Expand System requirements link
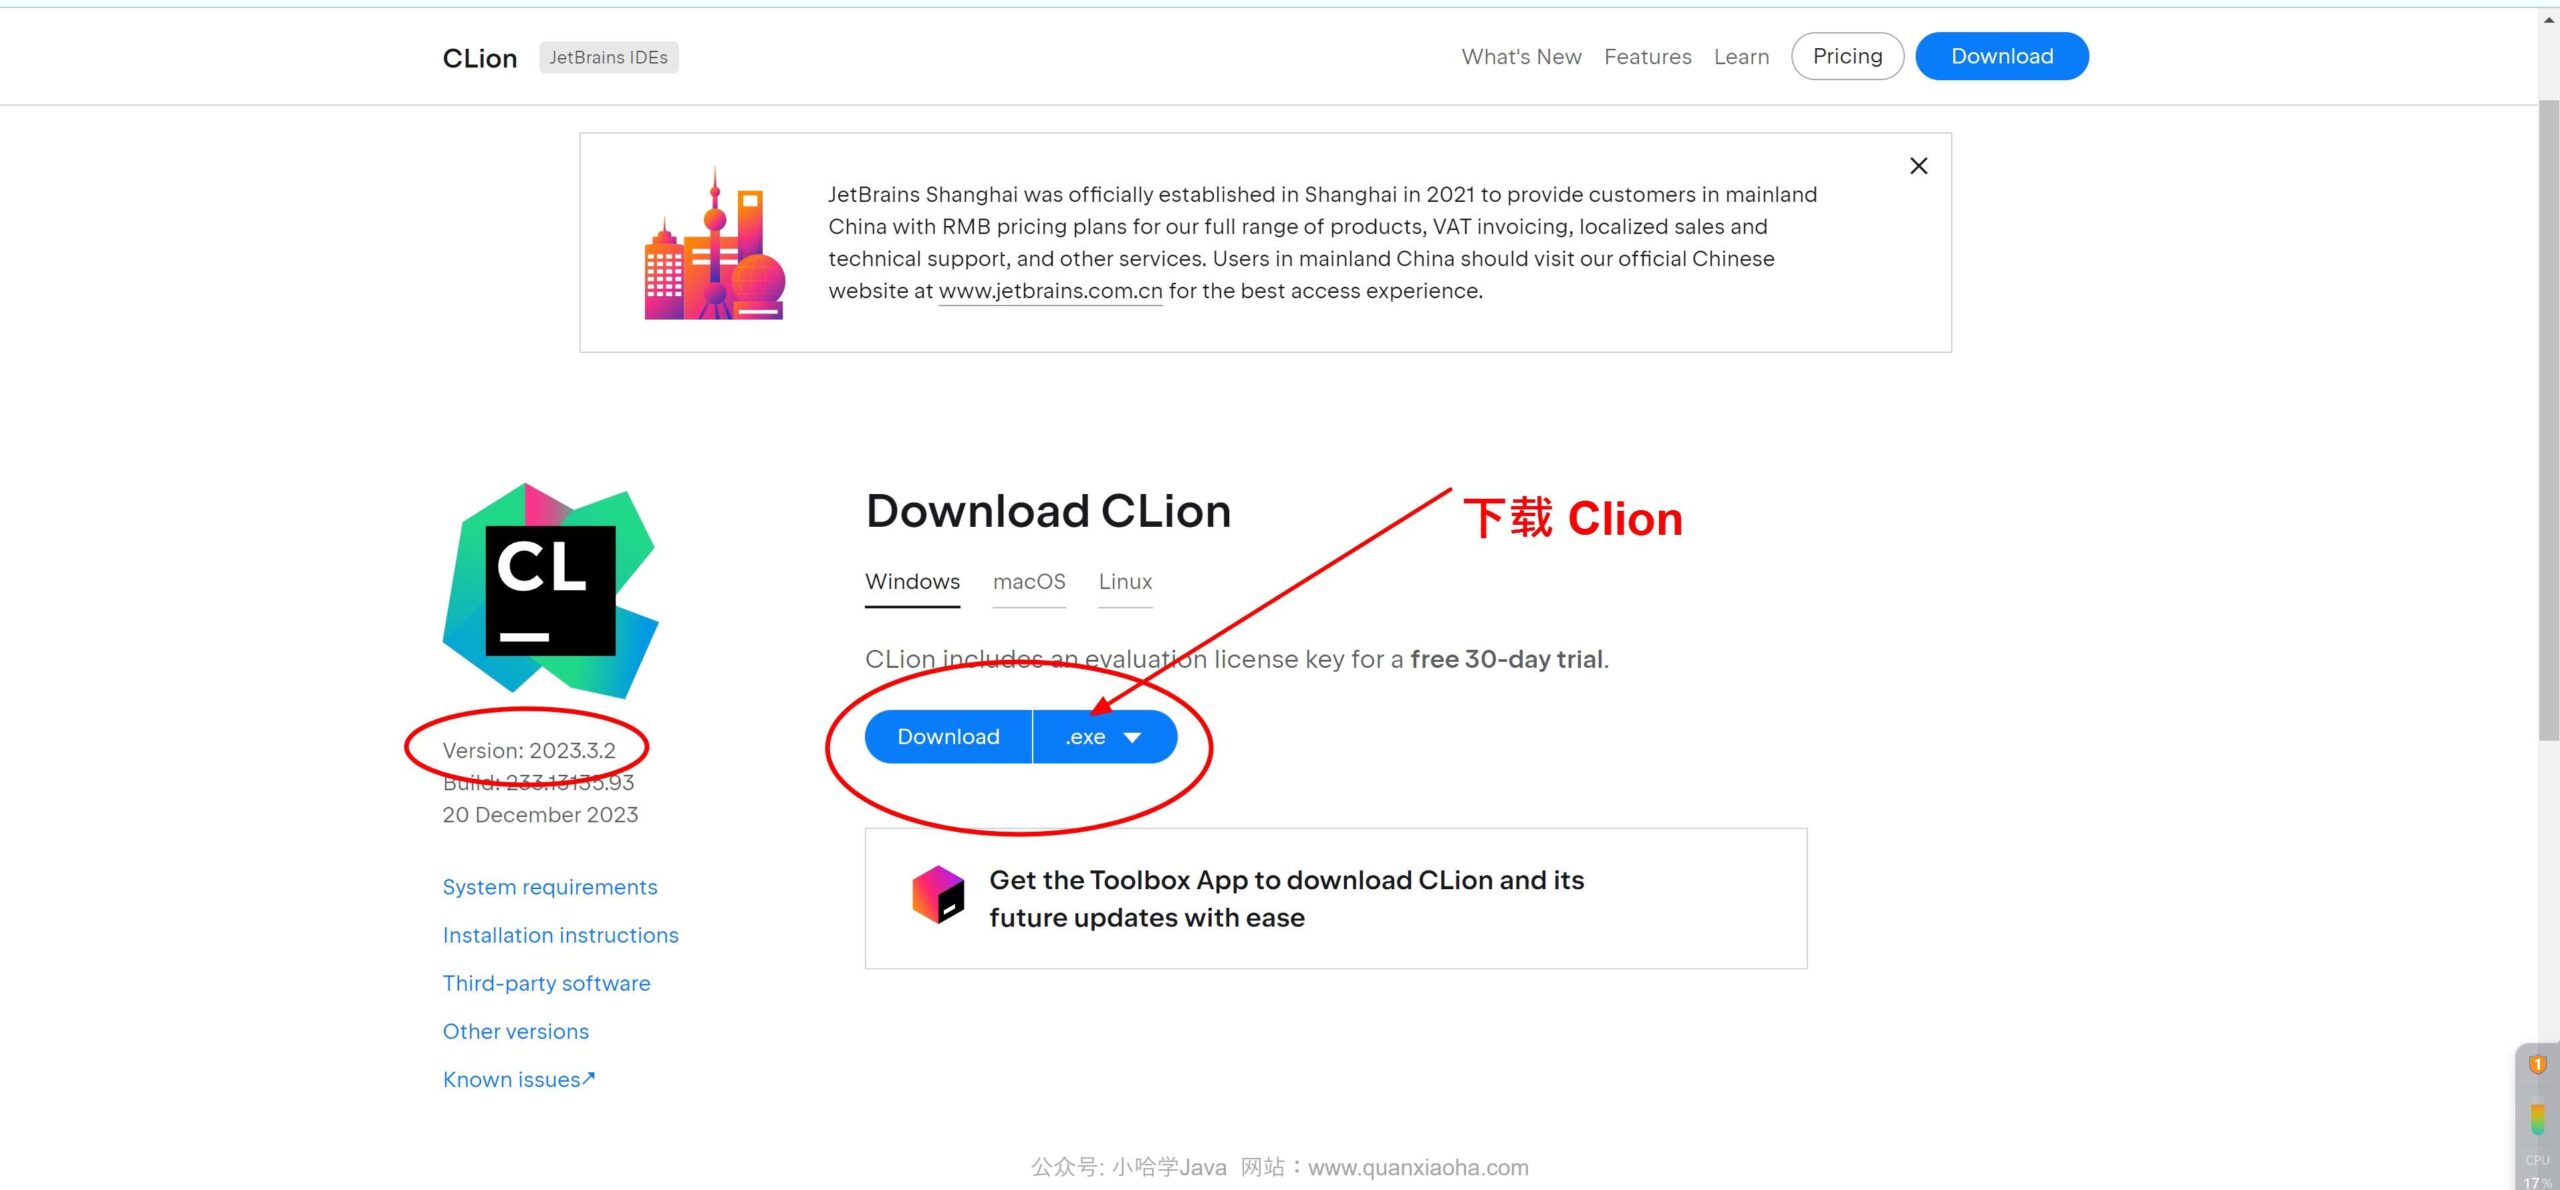2560x1190 pixels. (549, 885)
